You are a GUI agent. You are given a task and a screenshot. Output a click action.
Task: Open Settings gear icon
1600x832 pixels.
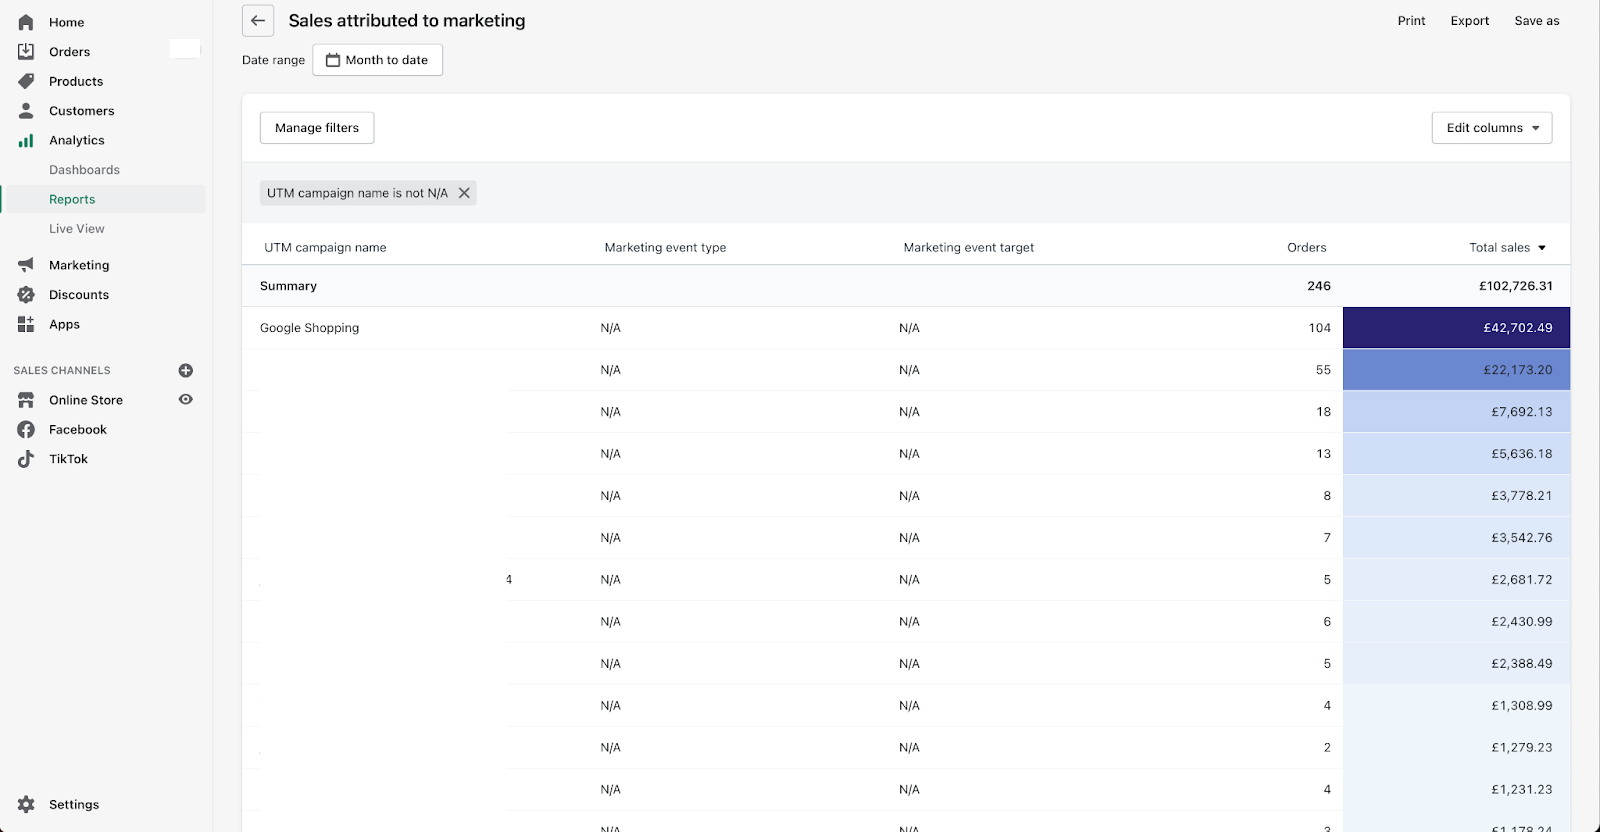(26, 804)
